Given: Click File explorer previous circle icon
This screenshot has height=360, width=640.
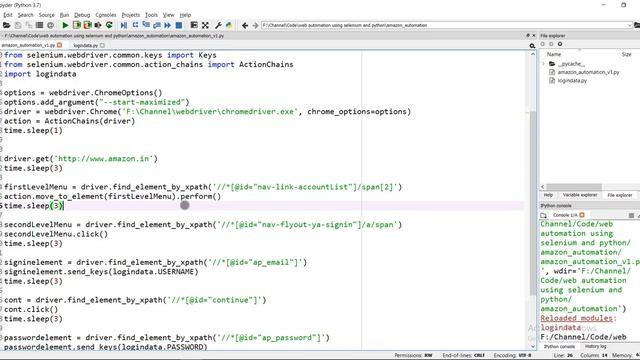Looking at the screenshot, I should pos(543,44).
